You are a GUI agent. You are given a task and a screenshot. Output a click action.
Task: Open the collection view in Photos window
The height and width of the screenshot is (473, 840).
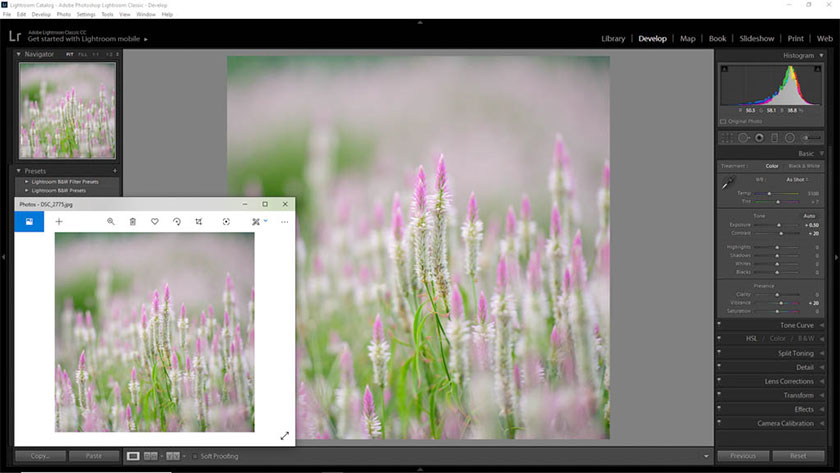tap(29, 221)
